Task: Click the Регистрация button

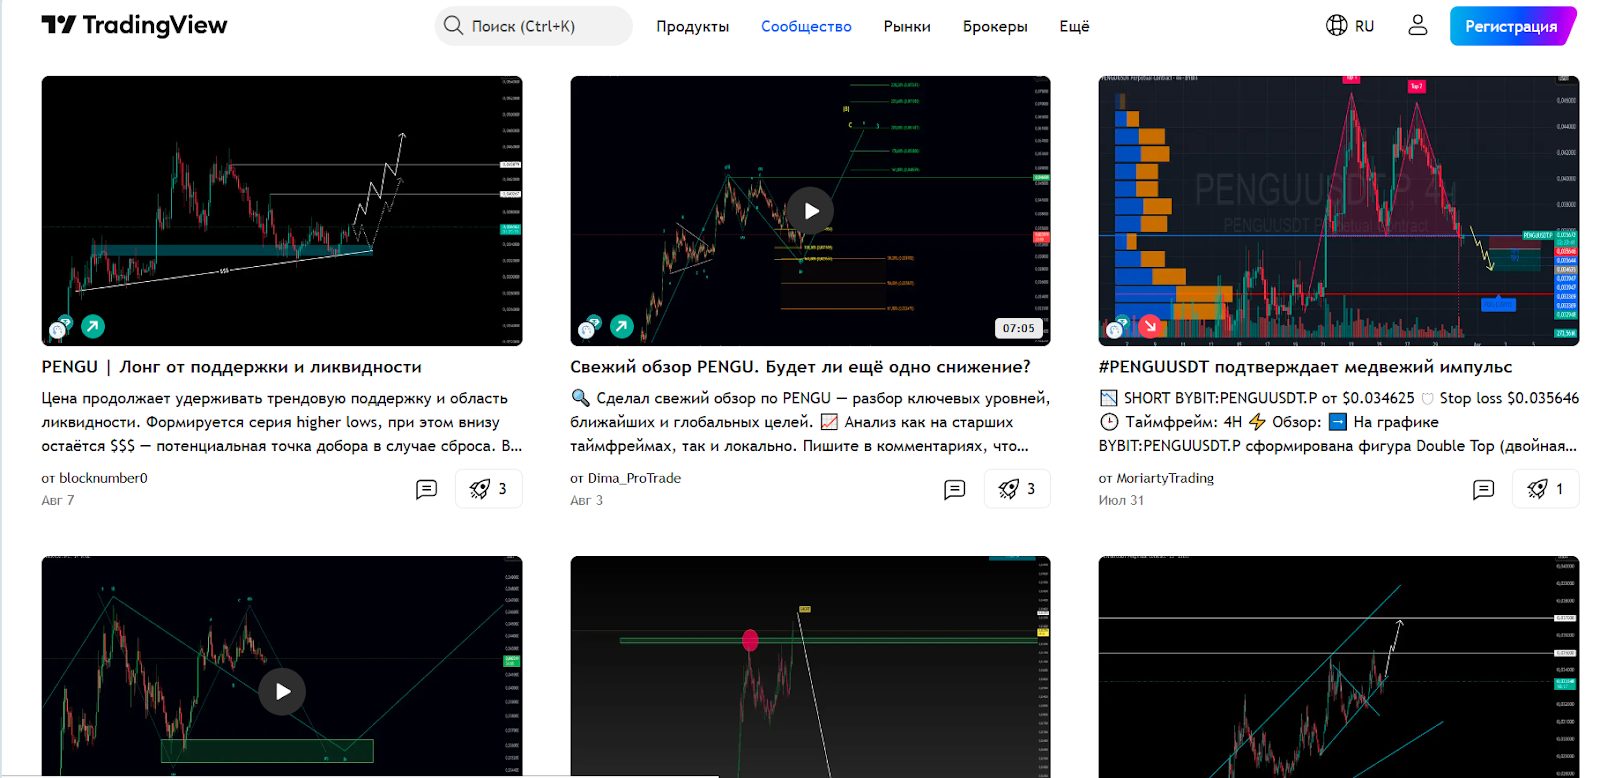Action: click(1511, 26)
